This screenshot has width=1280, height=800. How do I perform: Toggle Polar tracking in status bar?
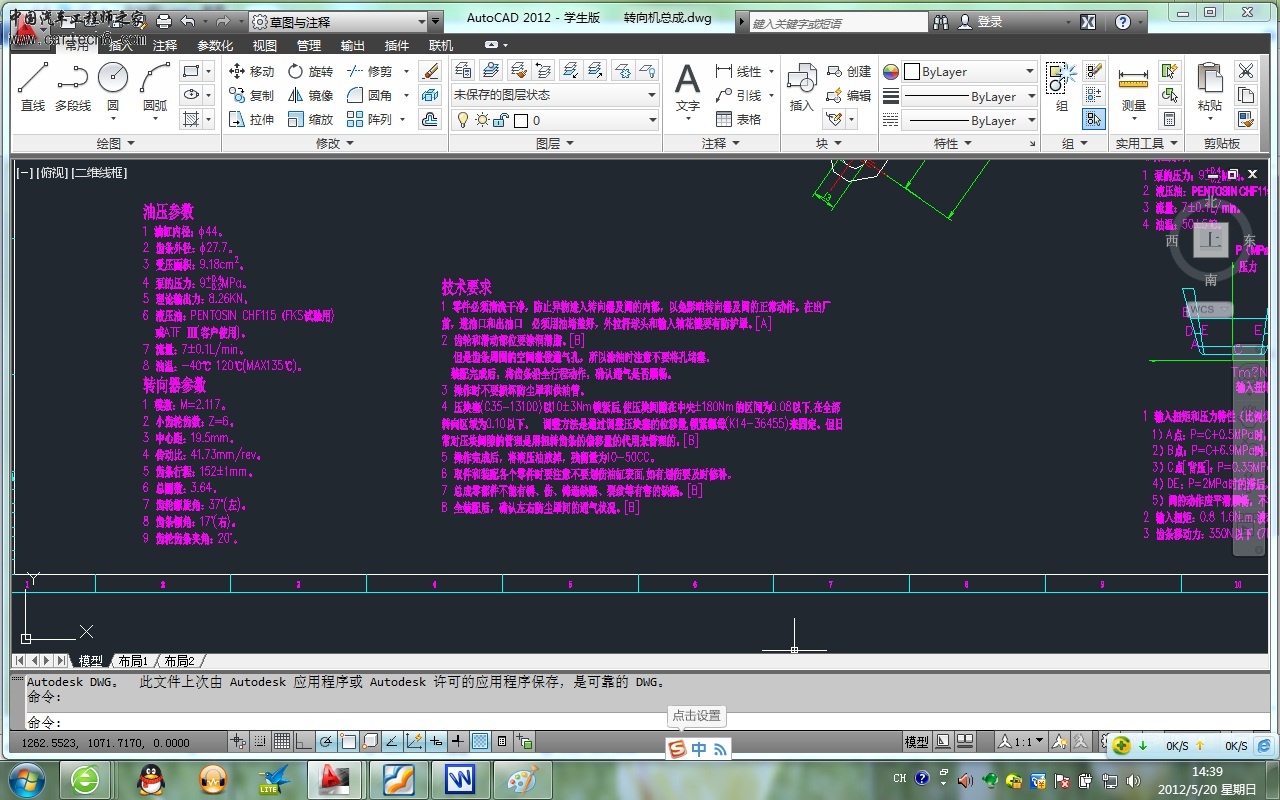326,741
